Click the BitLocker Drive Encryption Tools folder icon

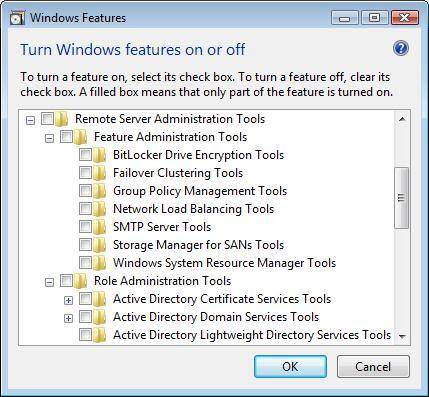[100, 155]
